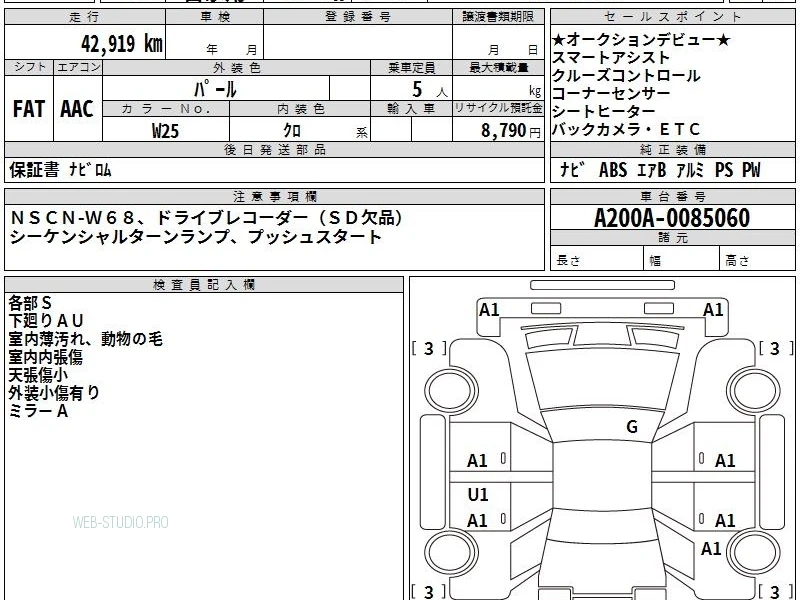Select inspector note 天張傷小

click(x=38, y=375)
